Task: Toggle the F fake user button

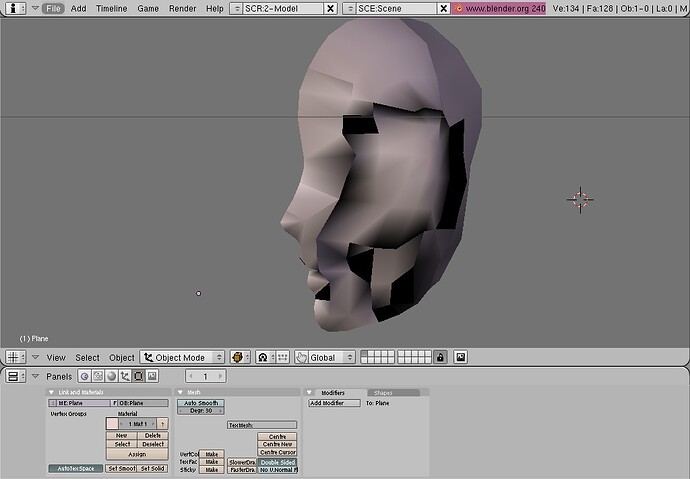Action: pyautogui.click(x=115, y=403)
